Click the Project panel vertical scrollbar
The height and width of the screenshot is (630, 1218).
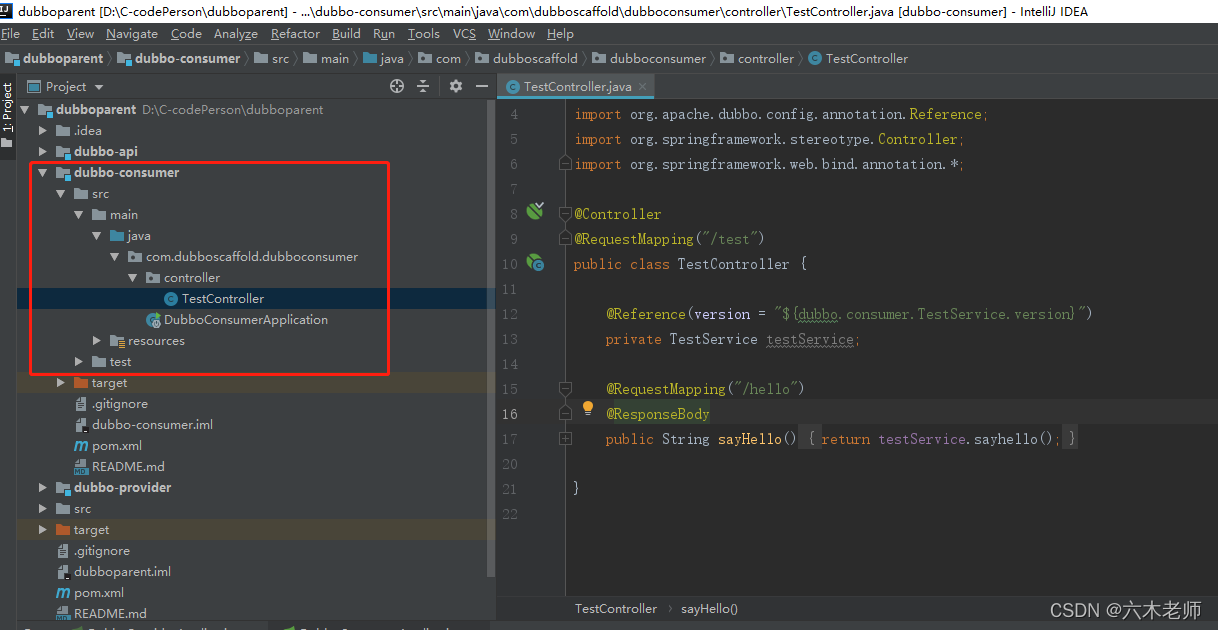[x=490, y=340]
